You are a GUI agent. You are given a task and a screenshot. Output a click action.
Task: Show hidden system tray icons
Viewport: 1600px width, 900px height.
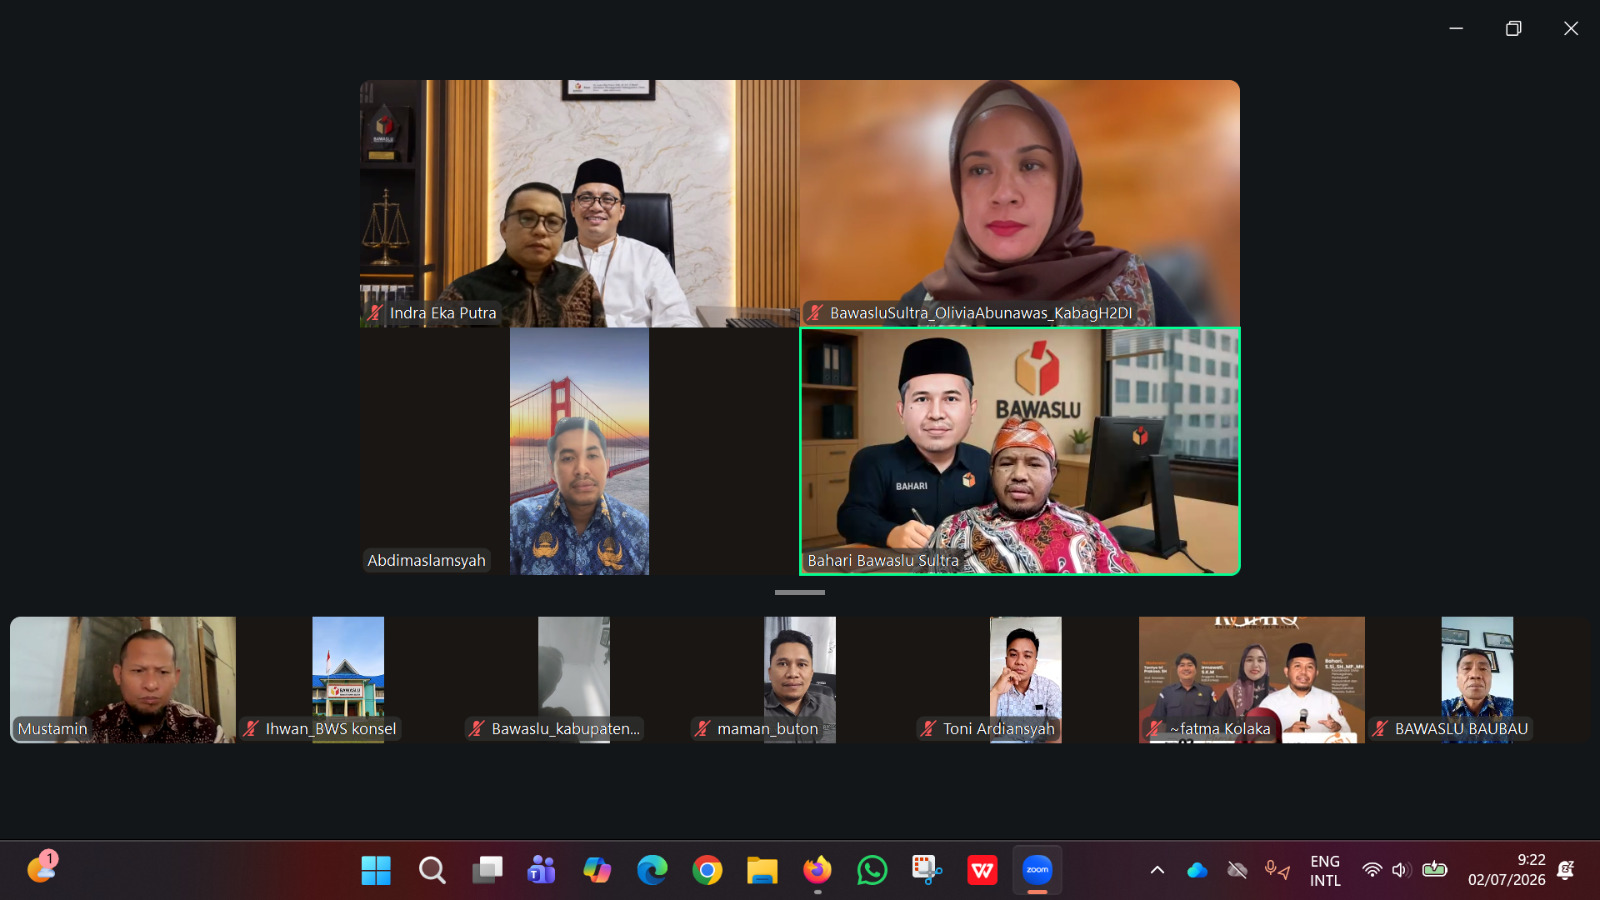pyautogui.click(x=1157, y=871)
